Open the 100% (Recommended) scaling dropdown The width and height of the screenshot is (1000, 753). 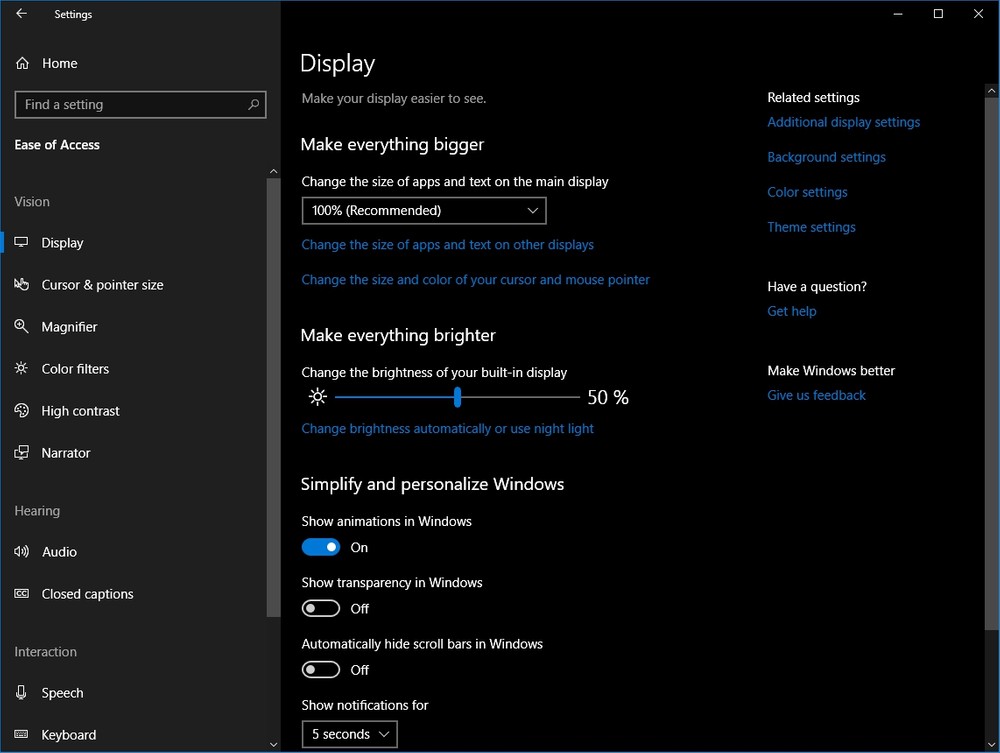click(424, 210)
